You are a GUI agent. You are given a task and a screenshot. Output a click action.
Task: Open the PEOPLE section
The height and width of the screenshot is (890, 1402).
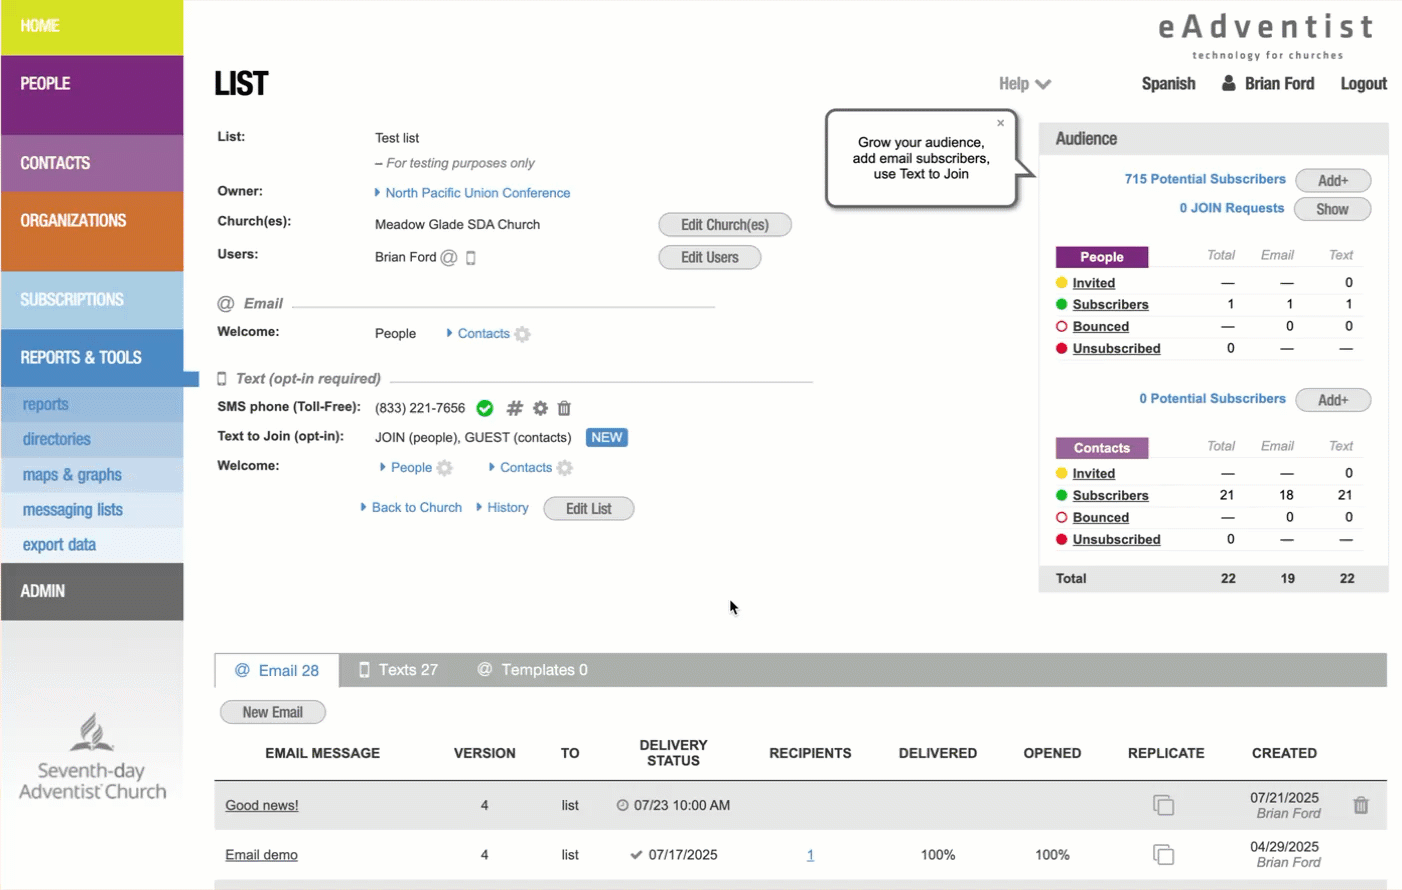[x=92, y=95]
